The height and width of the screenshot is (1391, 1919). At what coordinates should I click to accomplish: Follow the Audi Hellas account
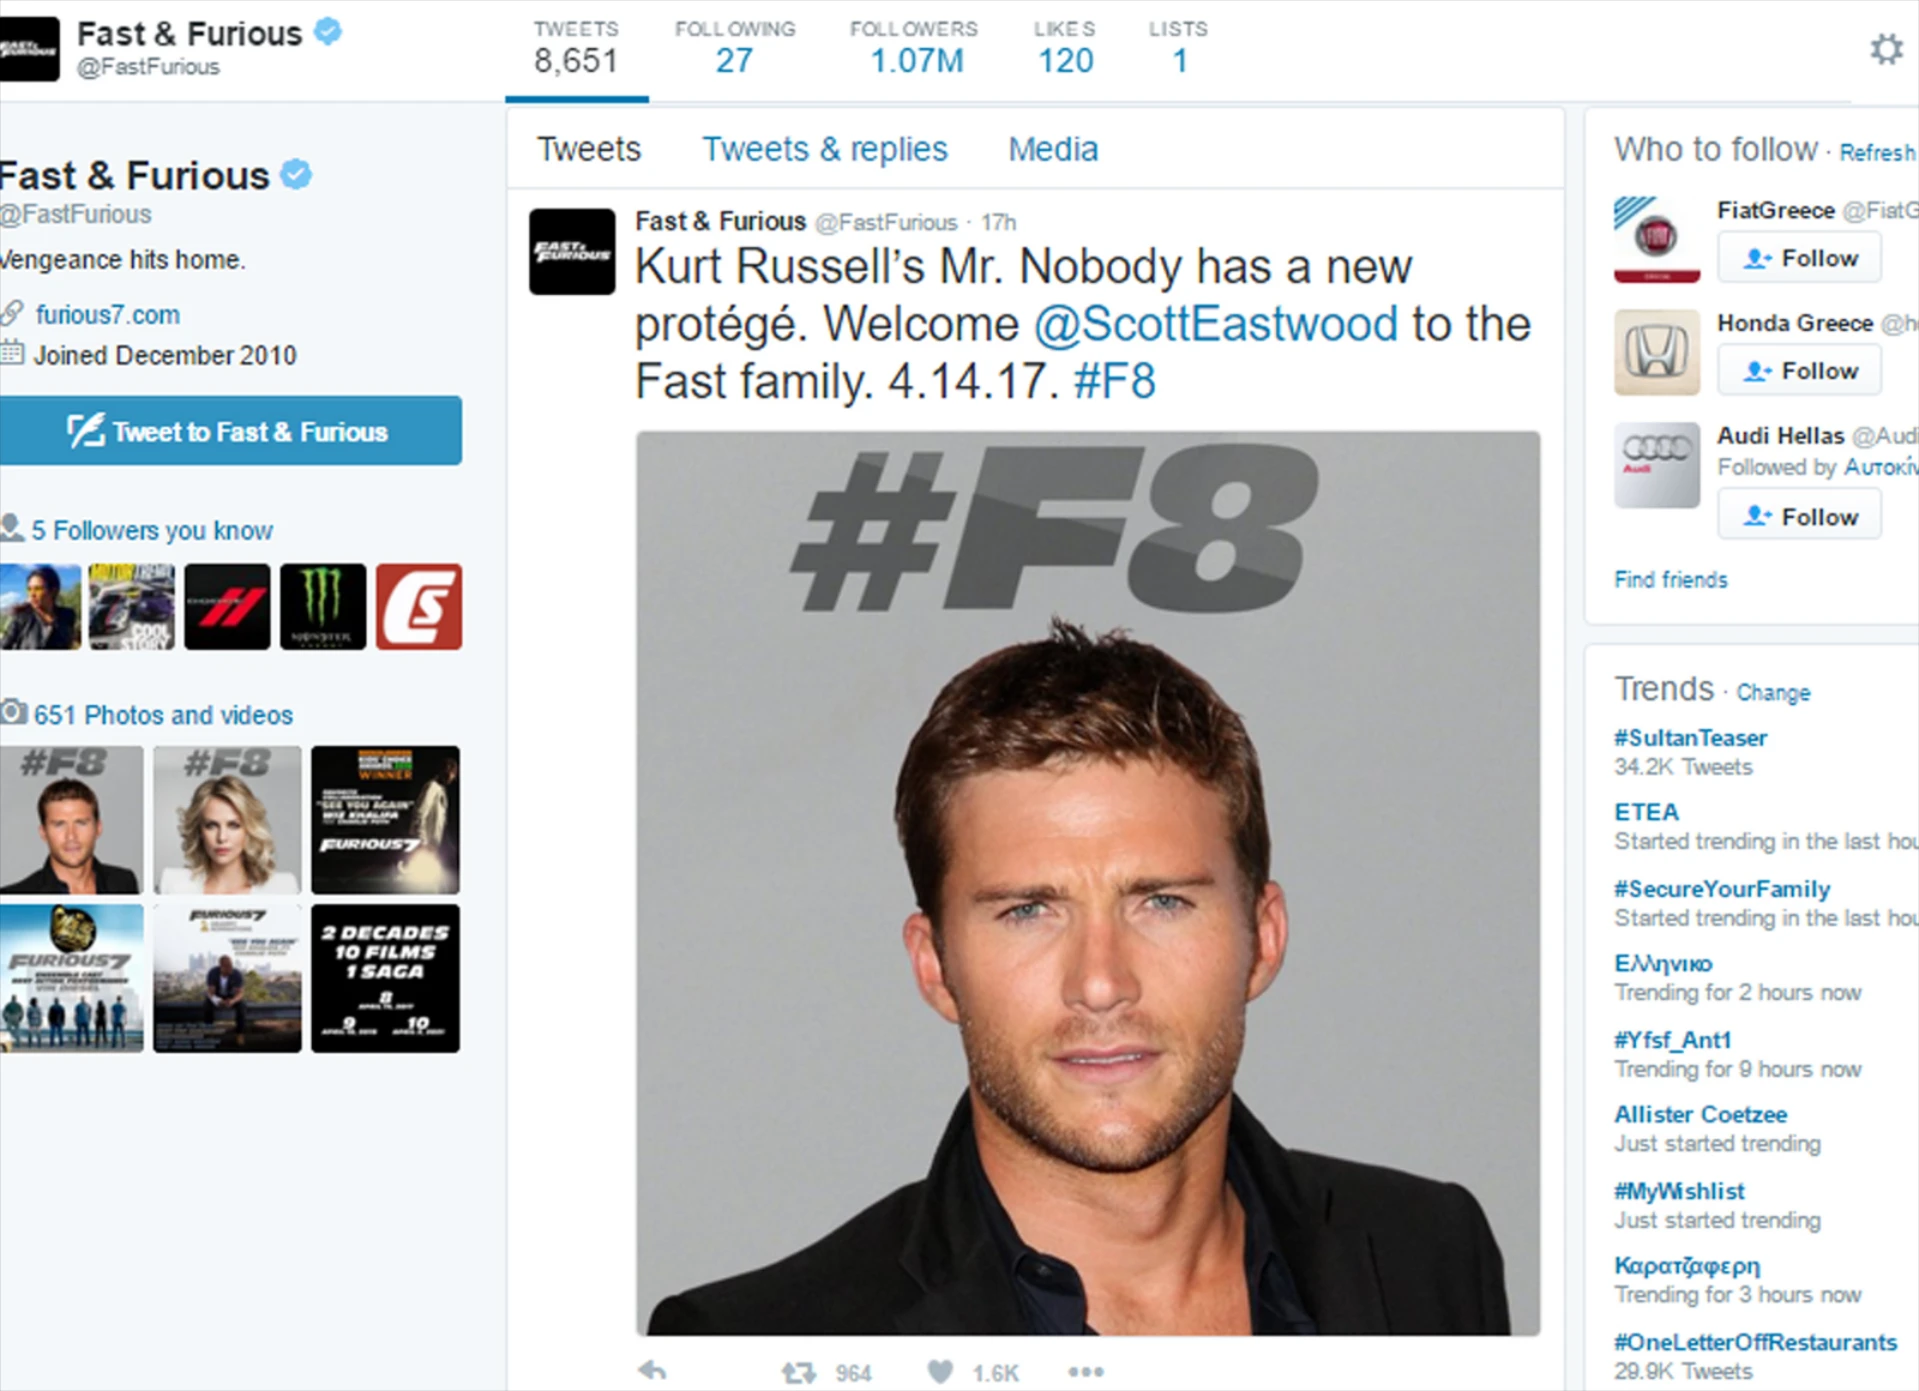point(1799,516)
